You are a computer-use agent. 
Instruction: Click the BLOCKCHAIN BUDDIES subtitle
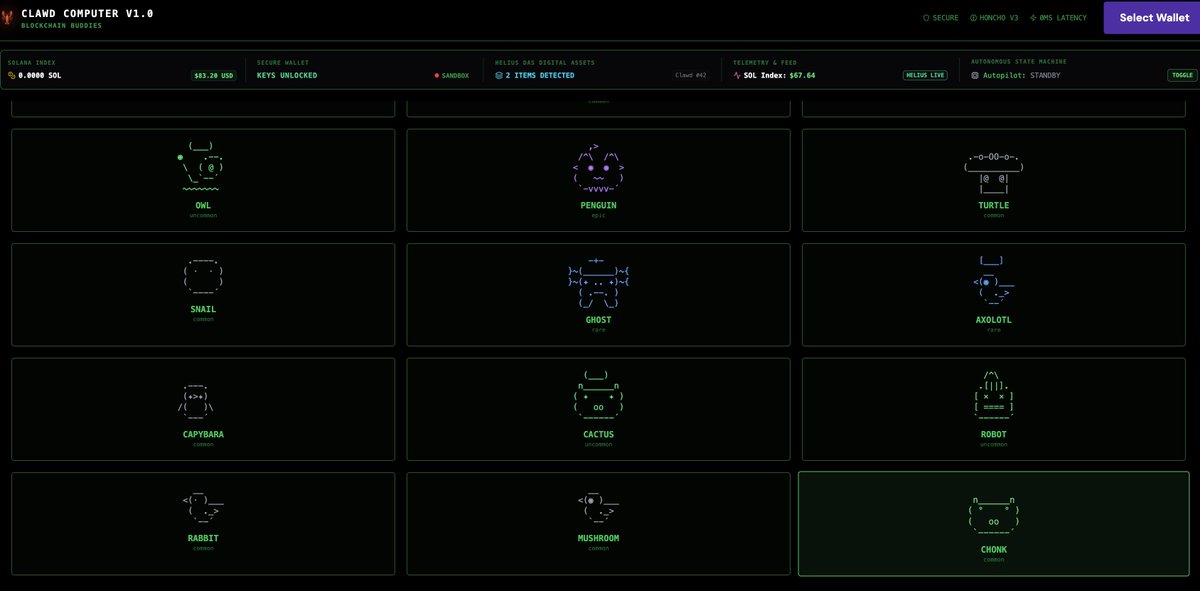click(61, 26)
